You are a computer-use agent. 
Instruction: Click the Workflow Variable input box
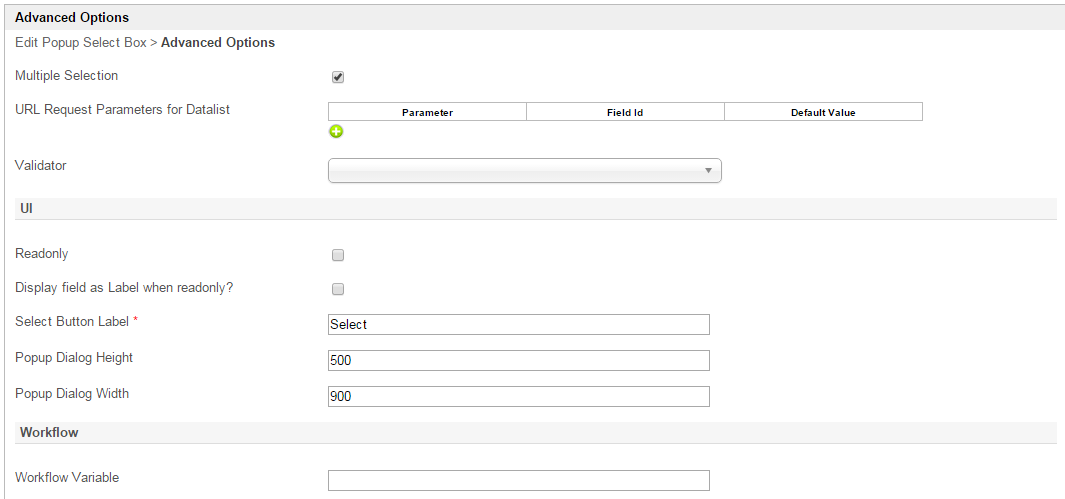(x=518, y=480)
